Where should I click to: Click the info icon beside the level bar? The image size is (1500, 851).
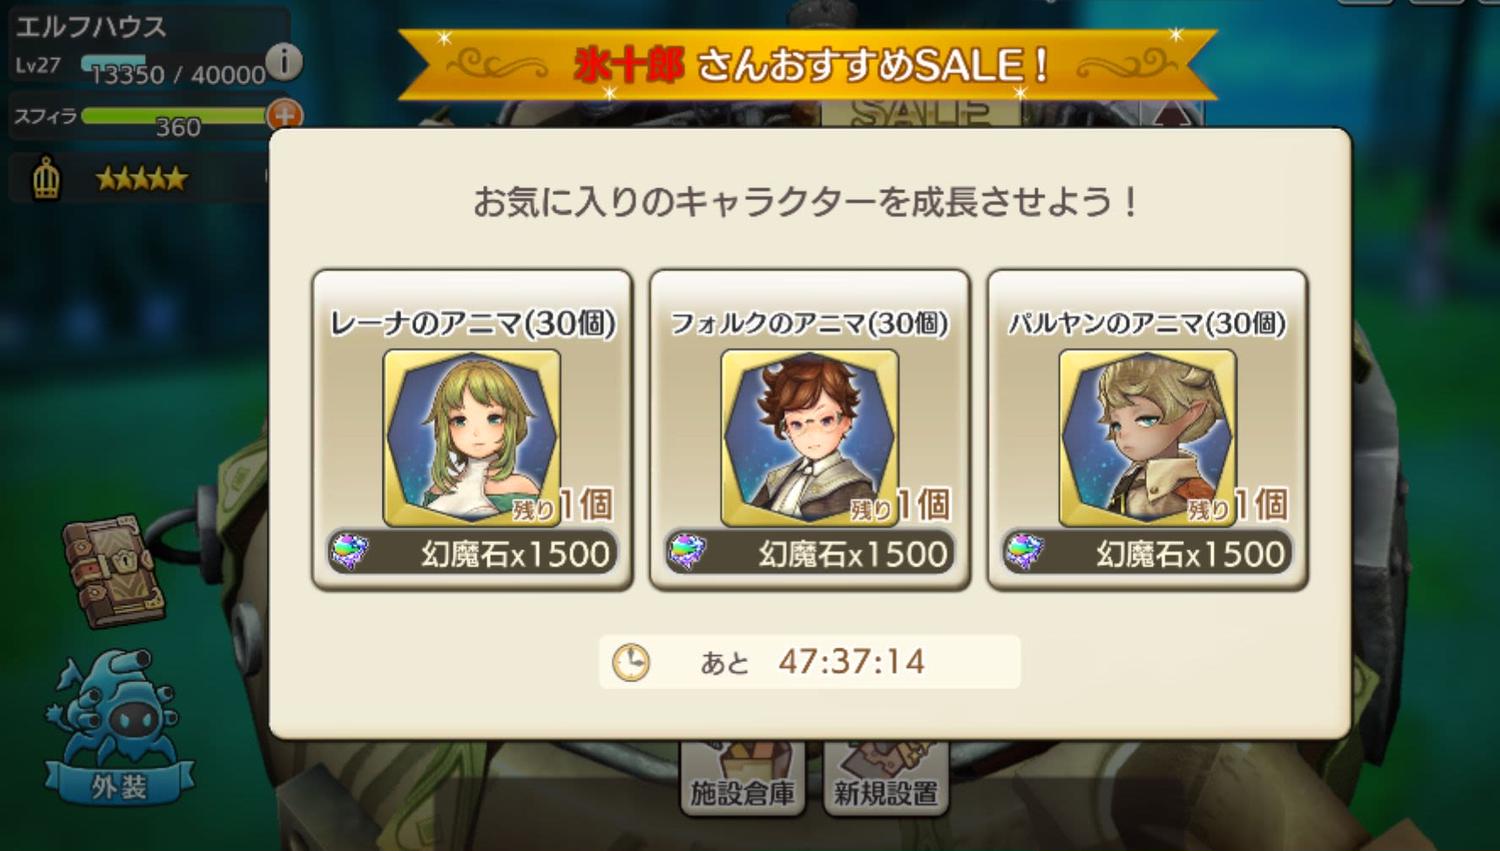click(284, 62)
